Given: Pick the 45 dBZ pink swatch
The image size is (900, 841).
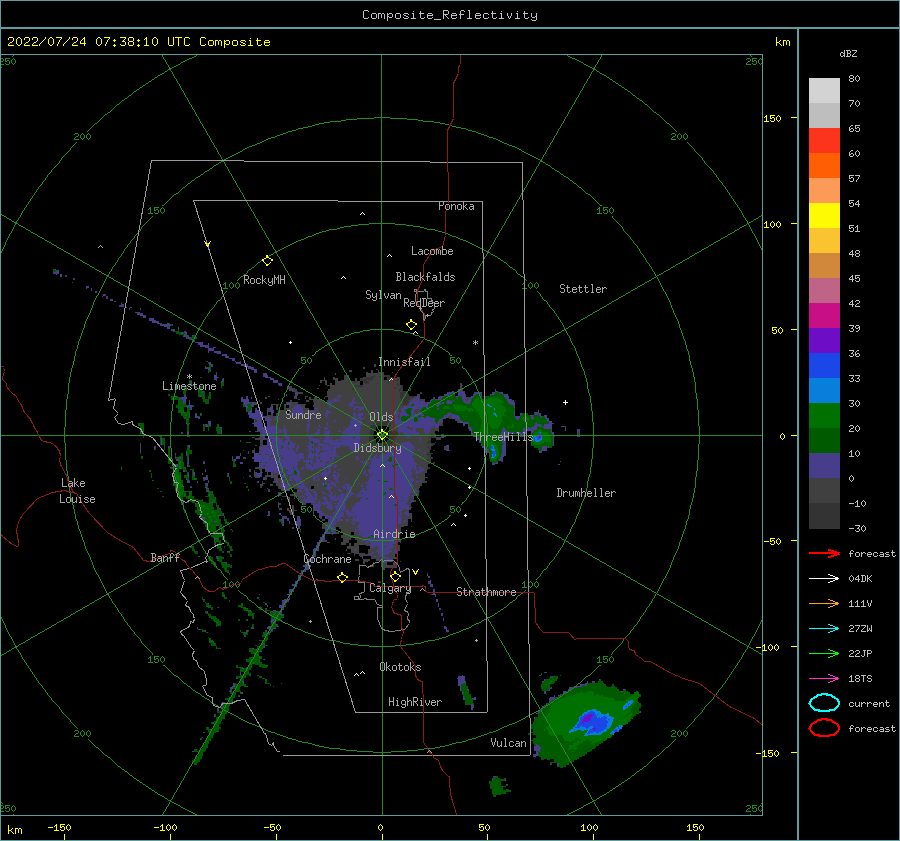Looking at the screenshot, I should point(824,290).
